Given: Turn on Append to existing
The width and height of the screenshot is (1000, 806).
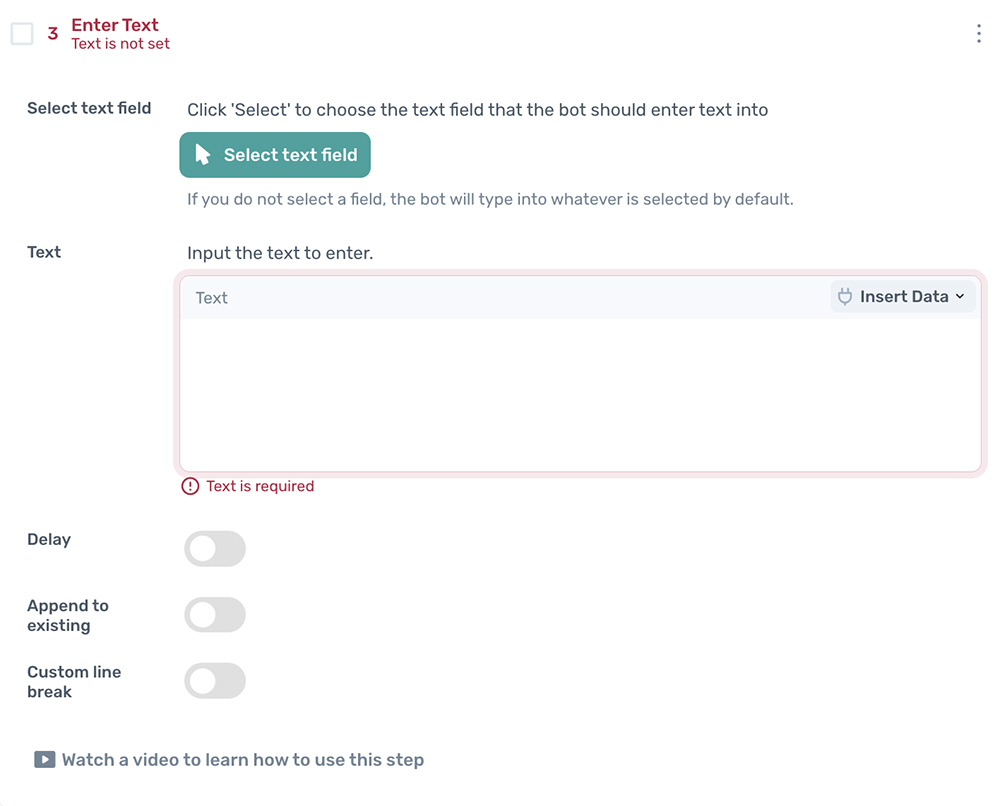Looking at the screenshot, I should click(x=214, y=614).
